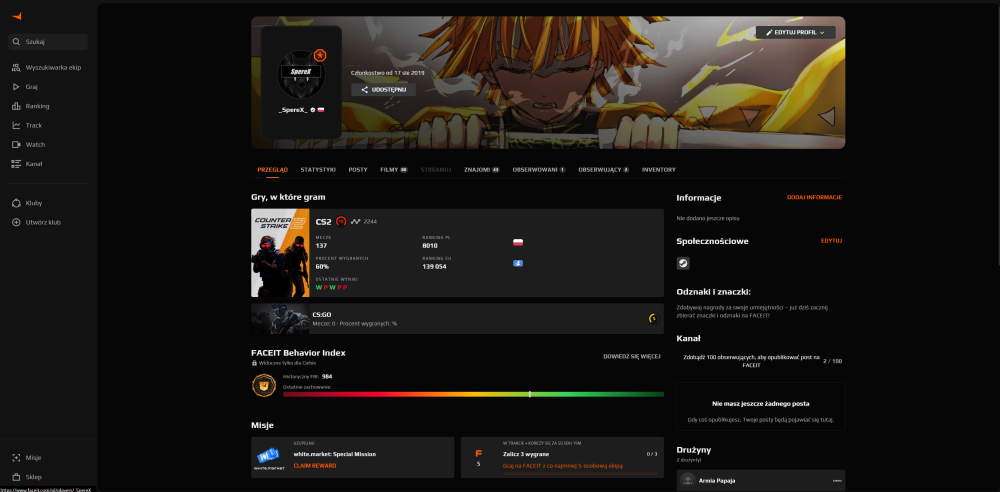Open the Znajomi tab
1000x492 pixels.
coord(482,170)
